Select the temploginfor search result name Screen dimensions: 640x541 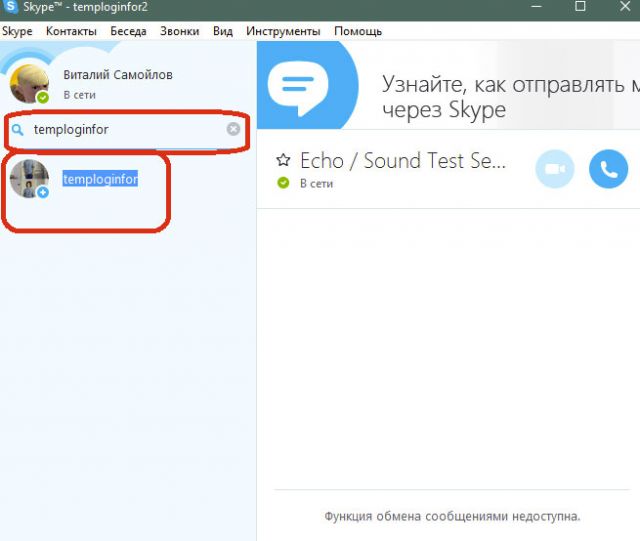tap(100, 179)
